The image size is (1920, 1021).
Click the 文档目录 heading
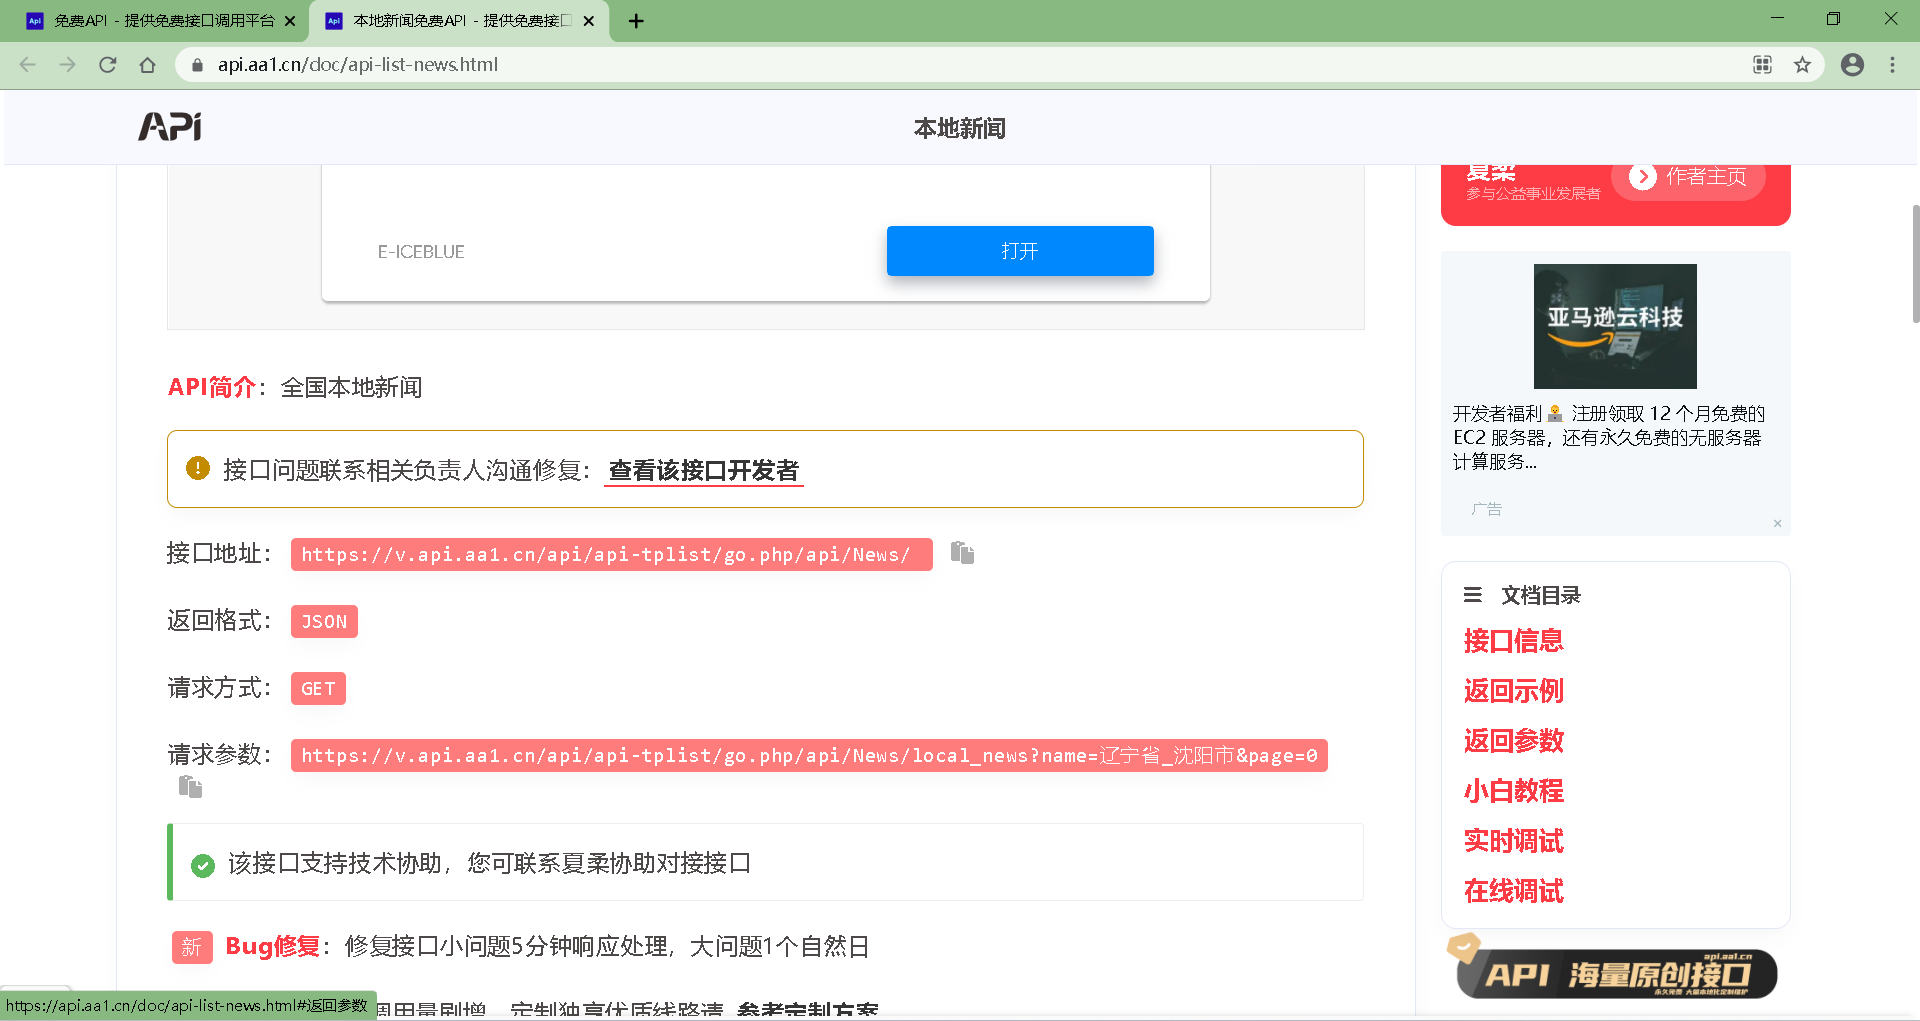click(1541, 595)
